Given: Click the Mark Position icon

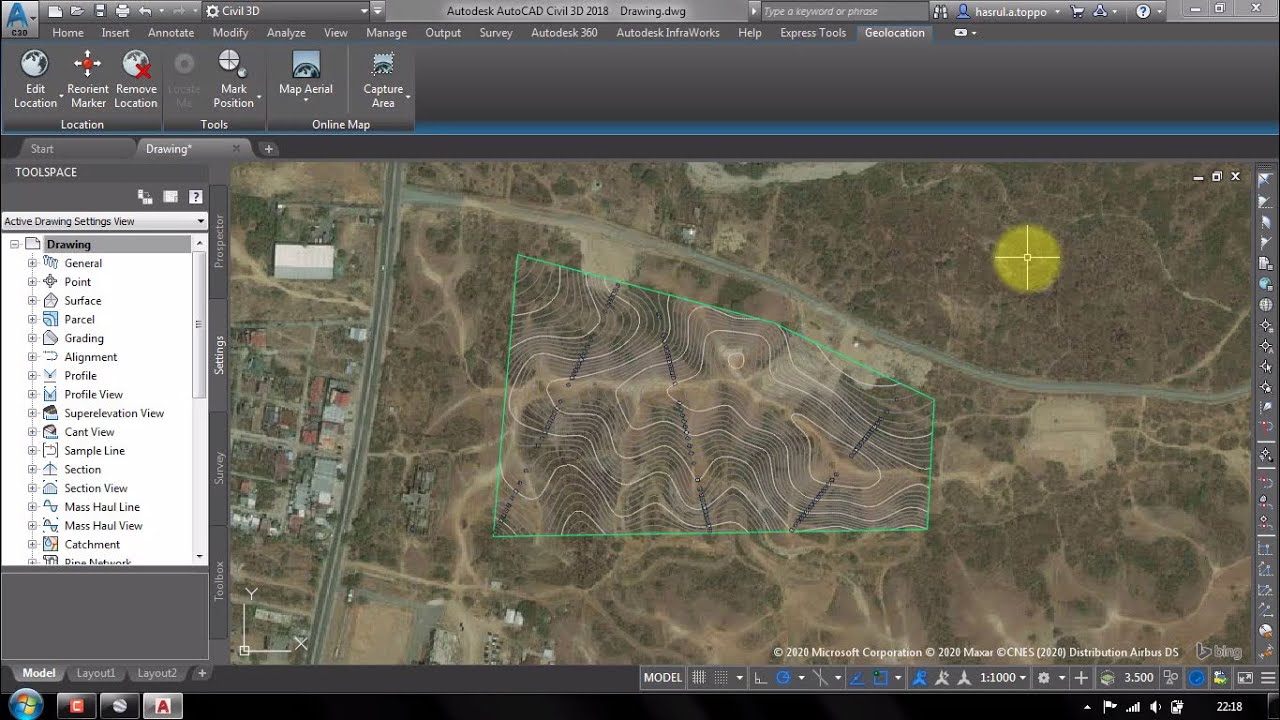Looking at the screenshot, I should (232, 65).
